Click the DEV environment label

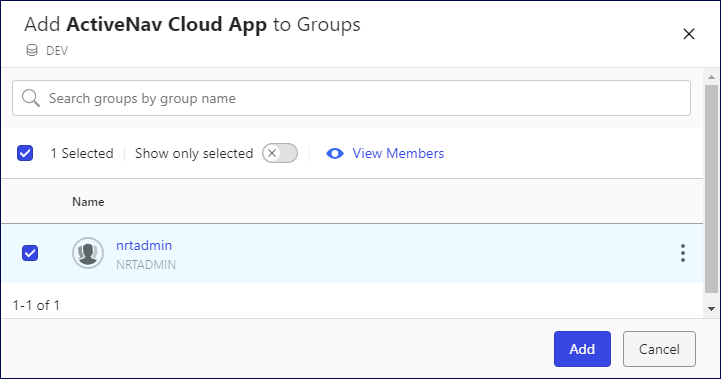click(57, 51)
